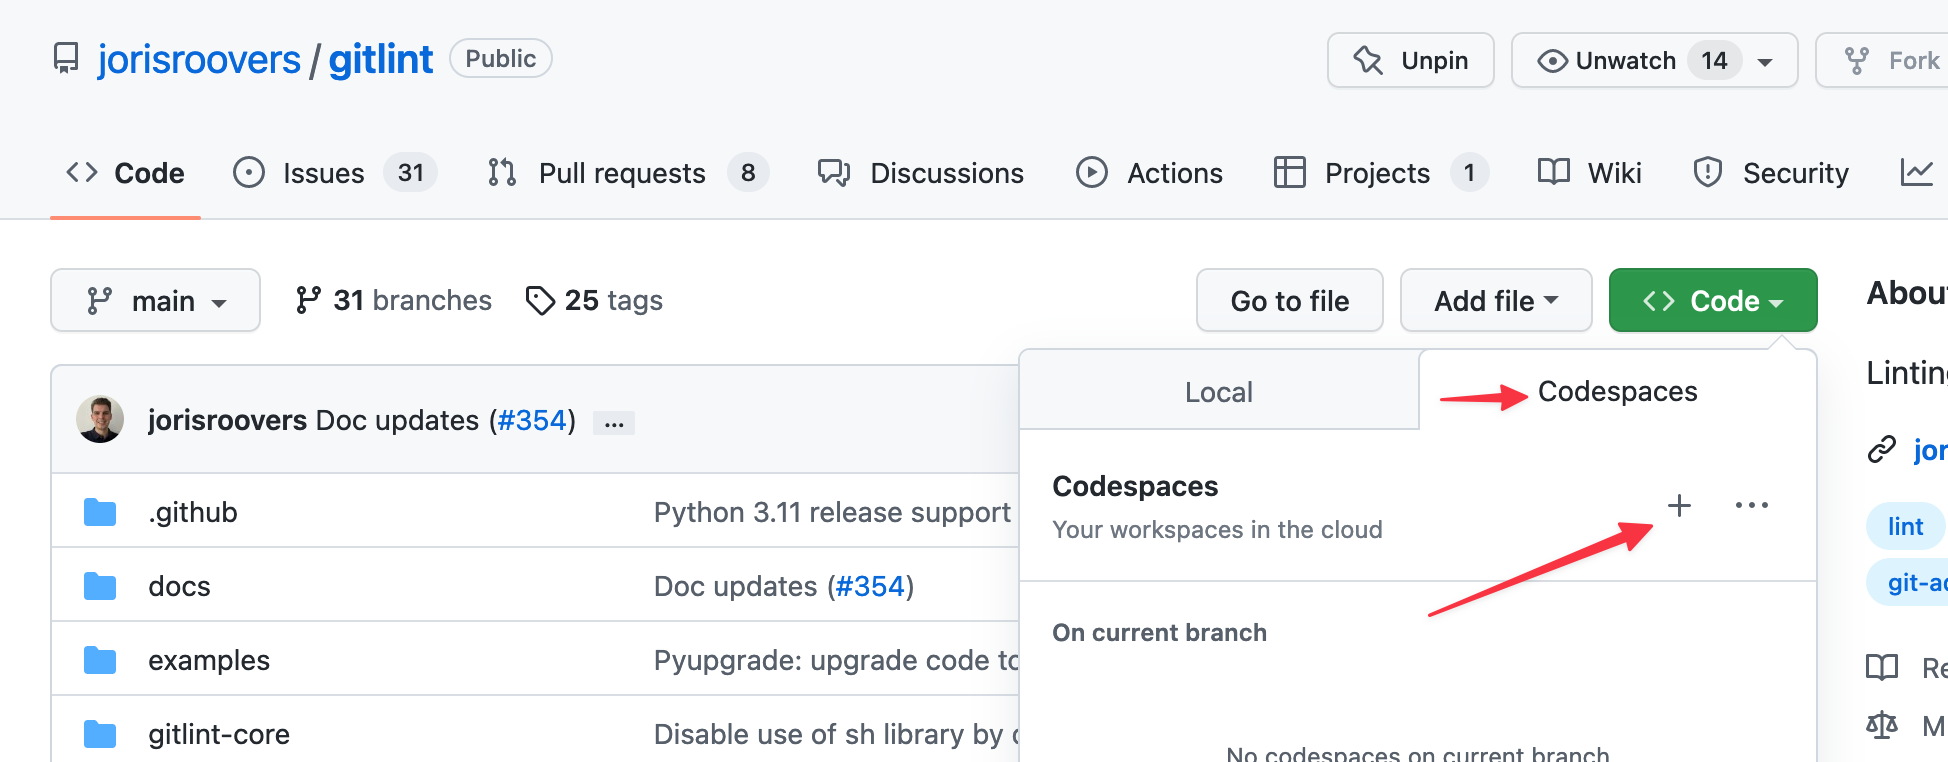The width and height of the screenshot is (1948, 762).
Task: Open Disable use of sh library commit
Action: [836, 734]
